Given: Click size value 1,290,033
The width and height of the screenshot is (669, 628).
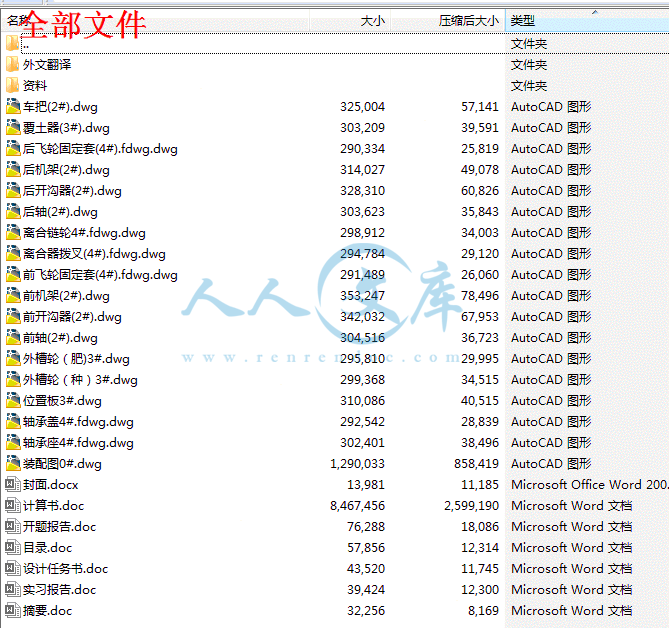Looking at the screenshot, I should tap(358, 464).
